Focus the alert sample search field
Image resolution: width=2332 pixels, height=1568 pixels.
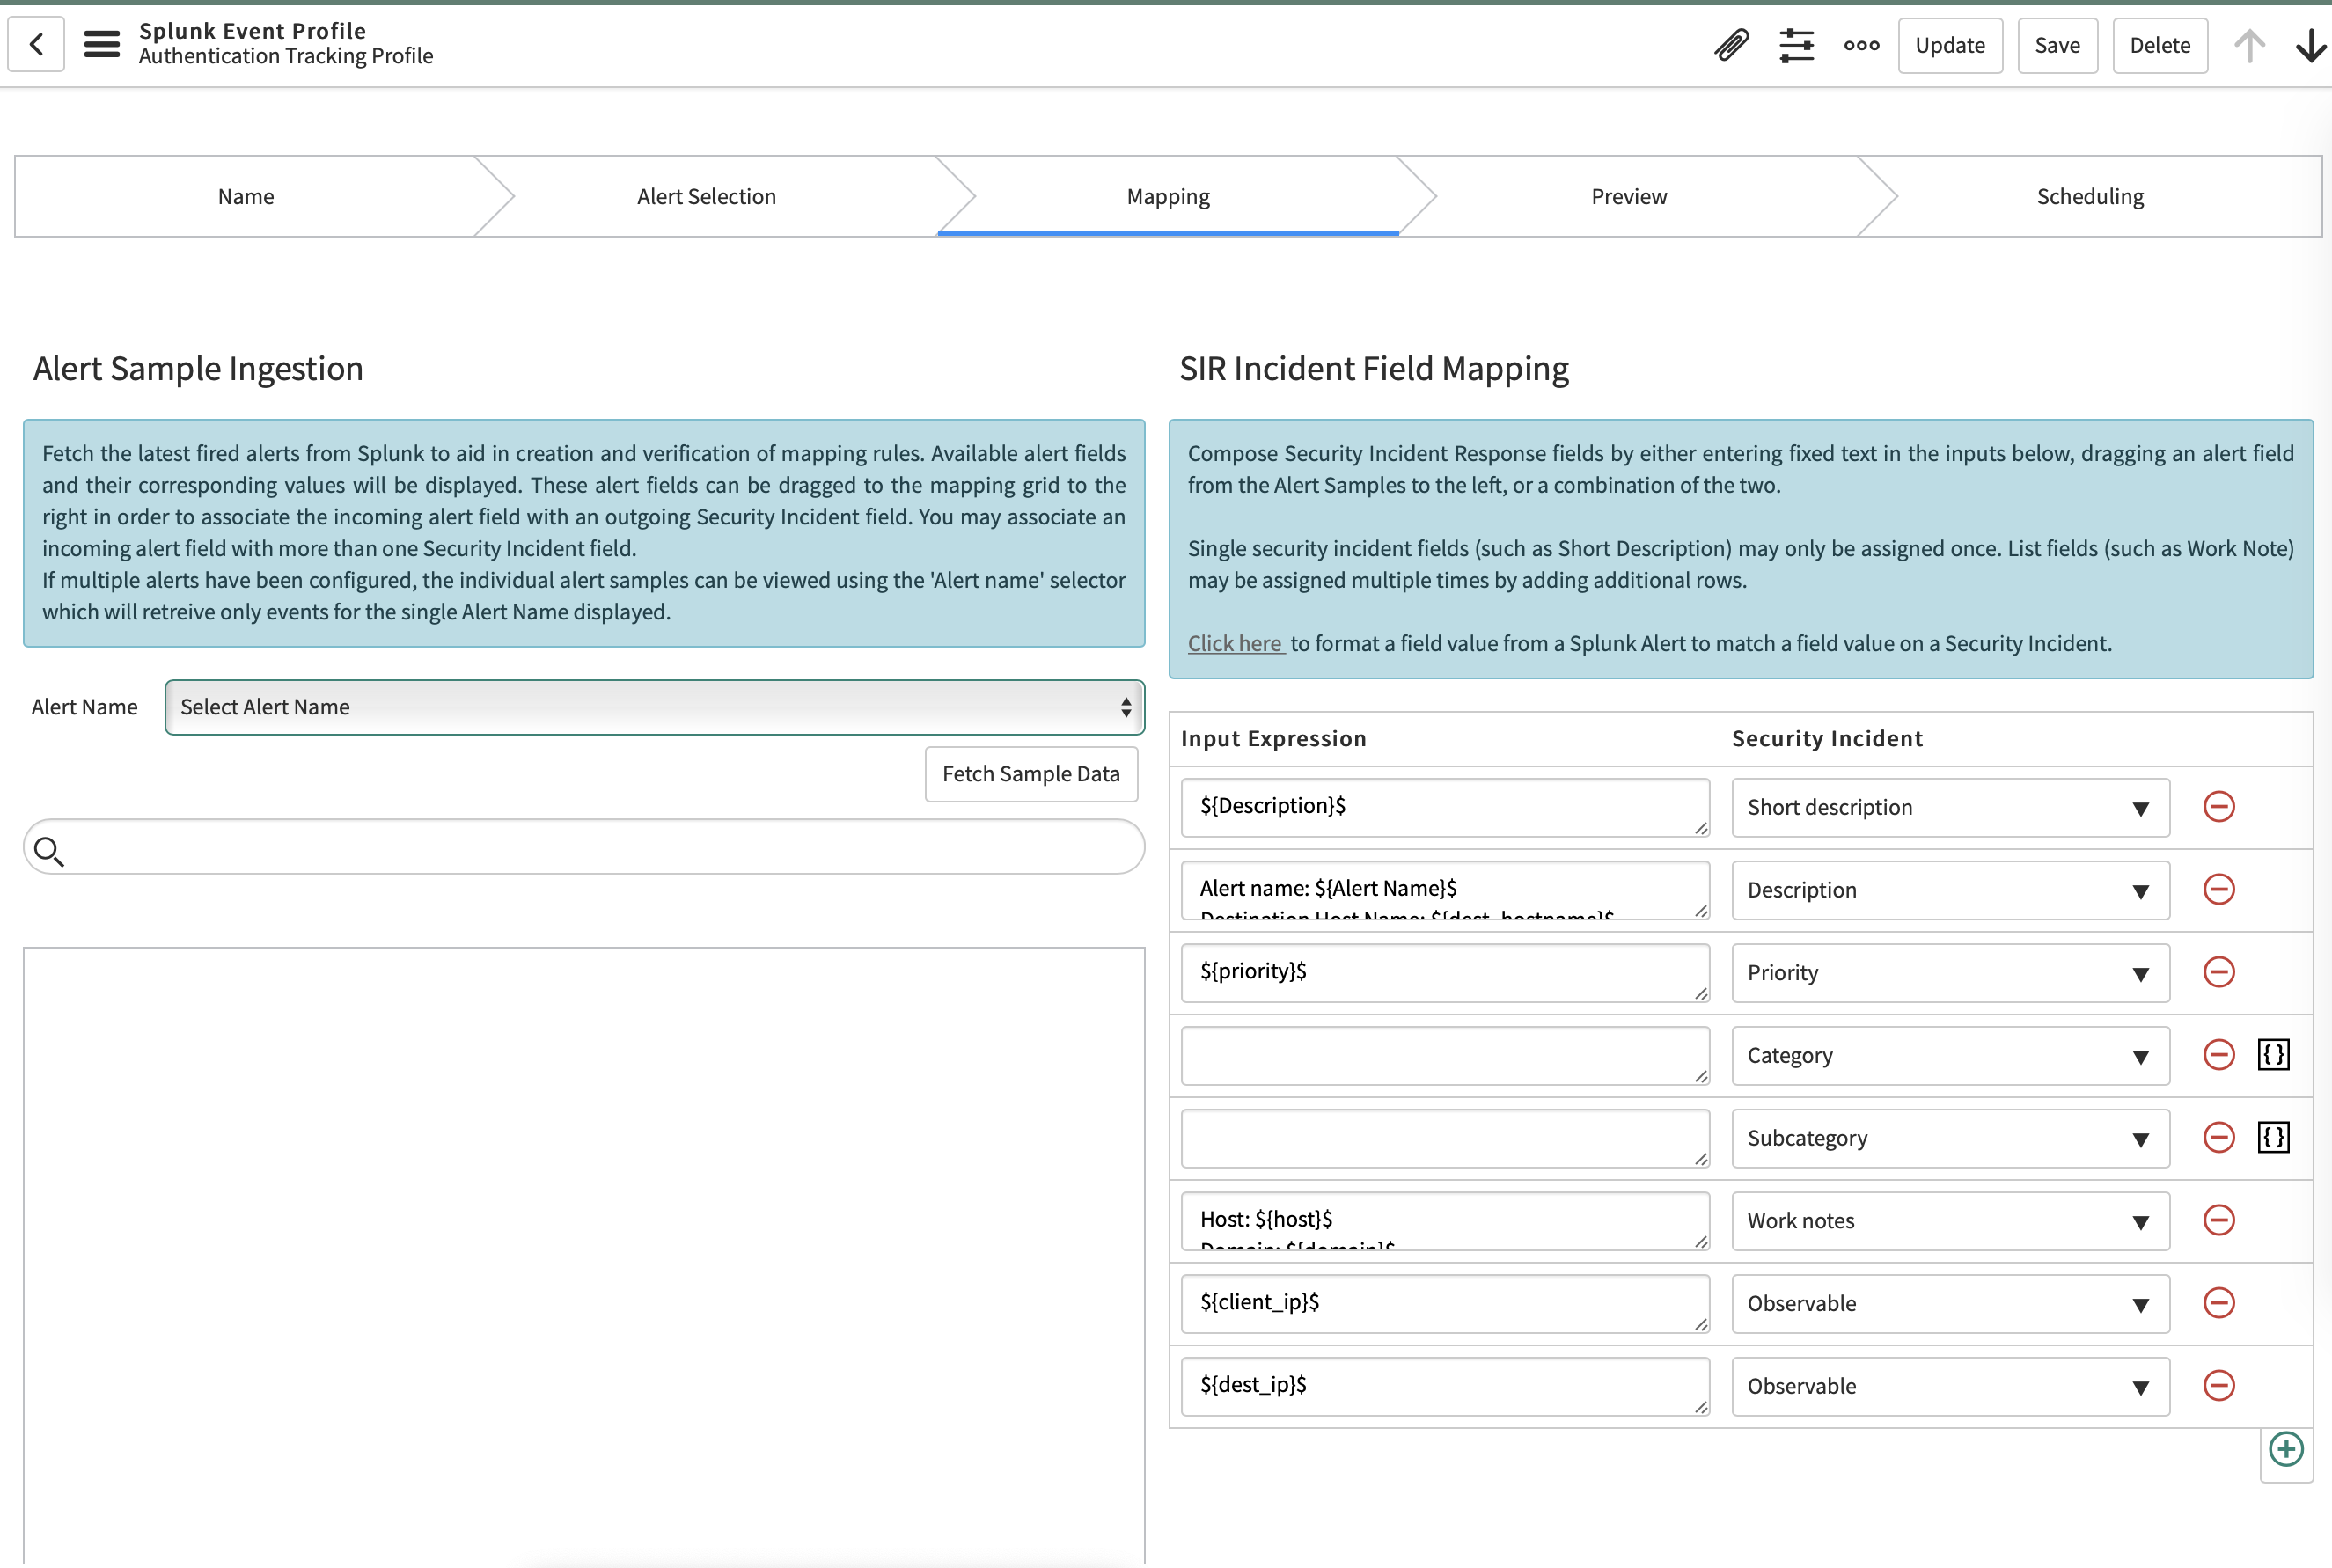584,847
